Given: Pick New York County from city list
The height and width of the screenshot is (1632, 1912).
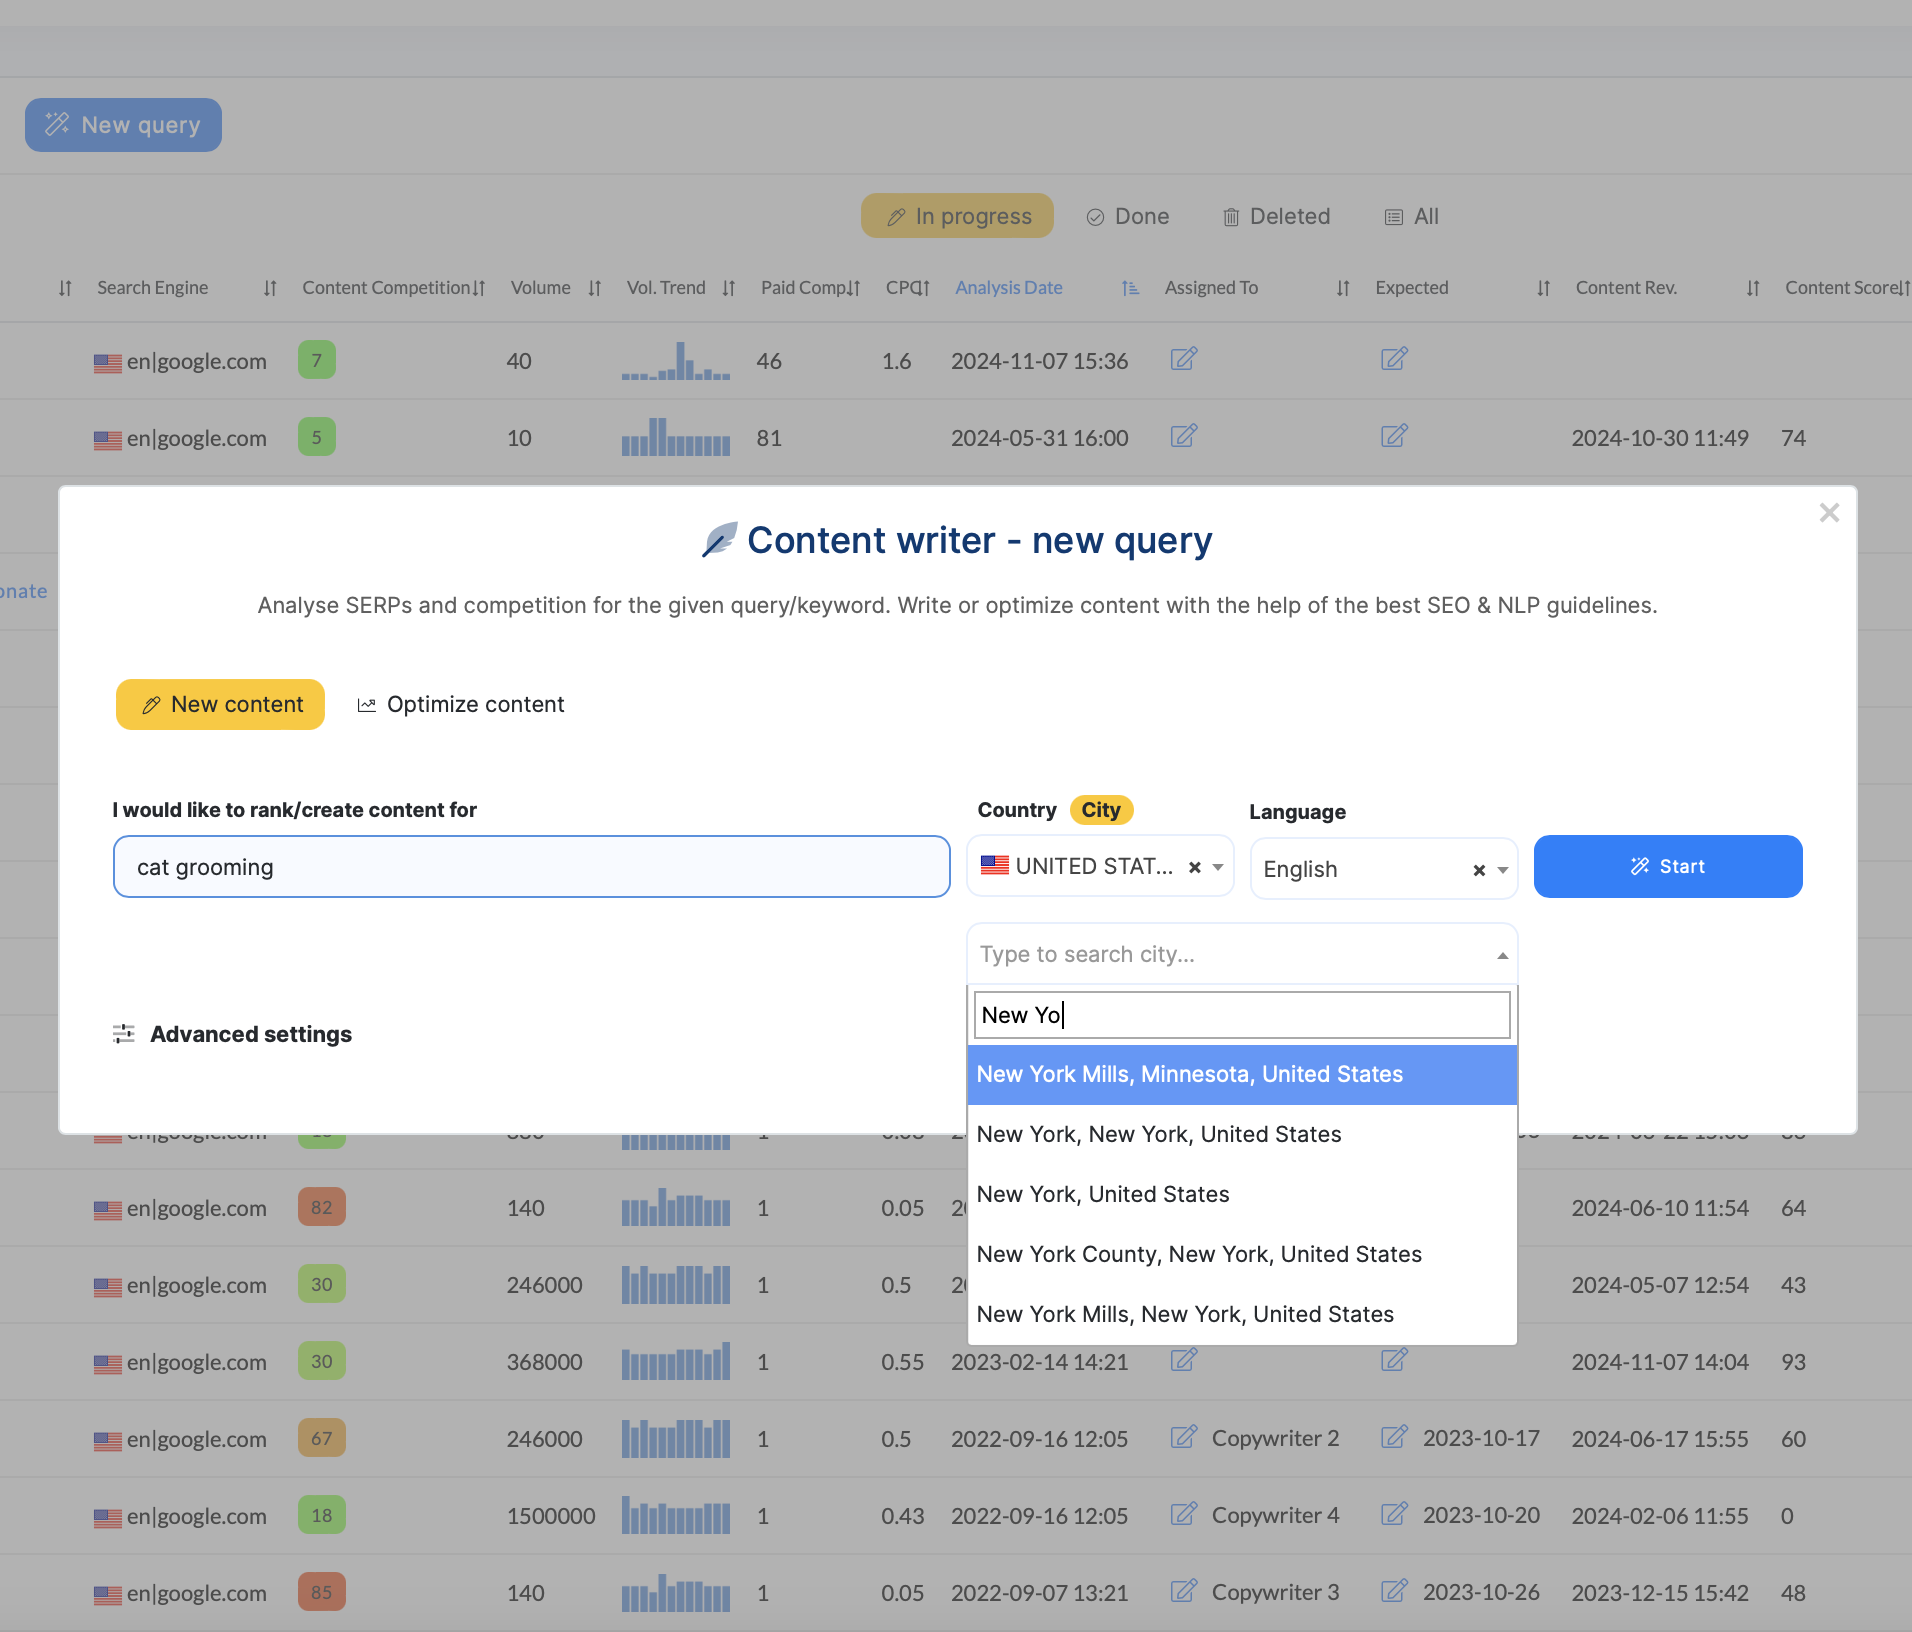Looking at the screenshot, I should point(1198,1254).
